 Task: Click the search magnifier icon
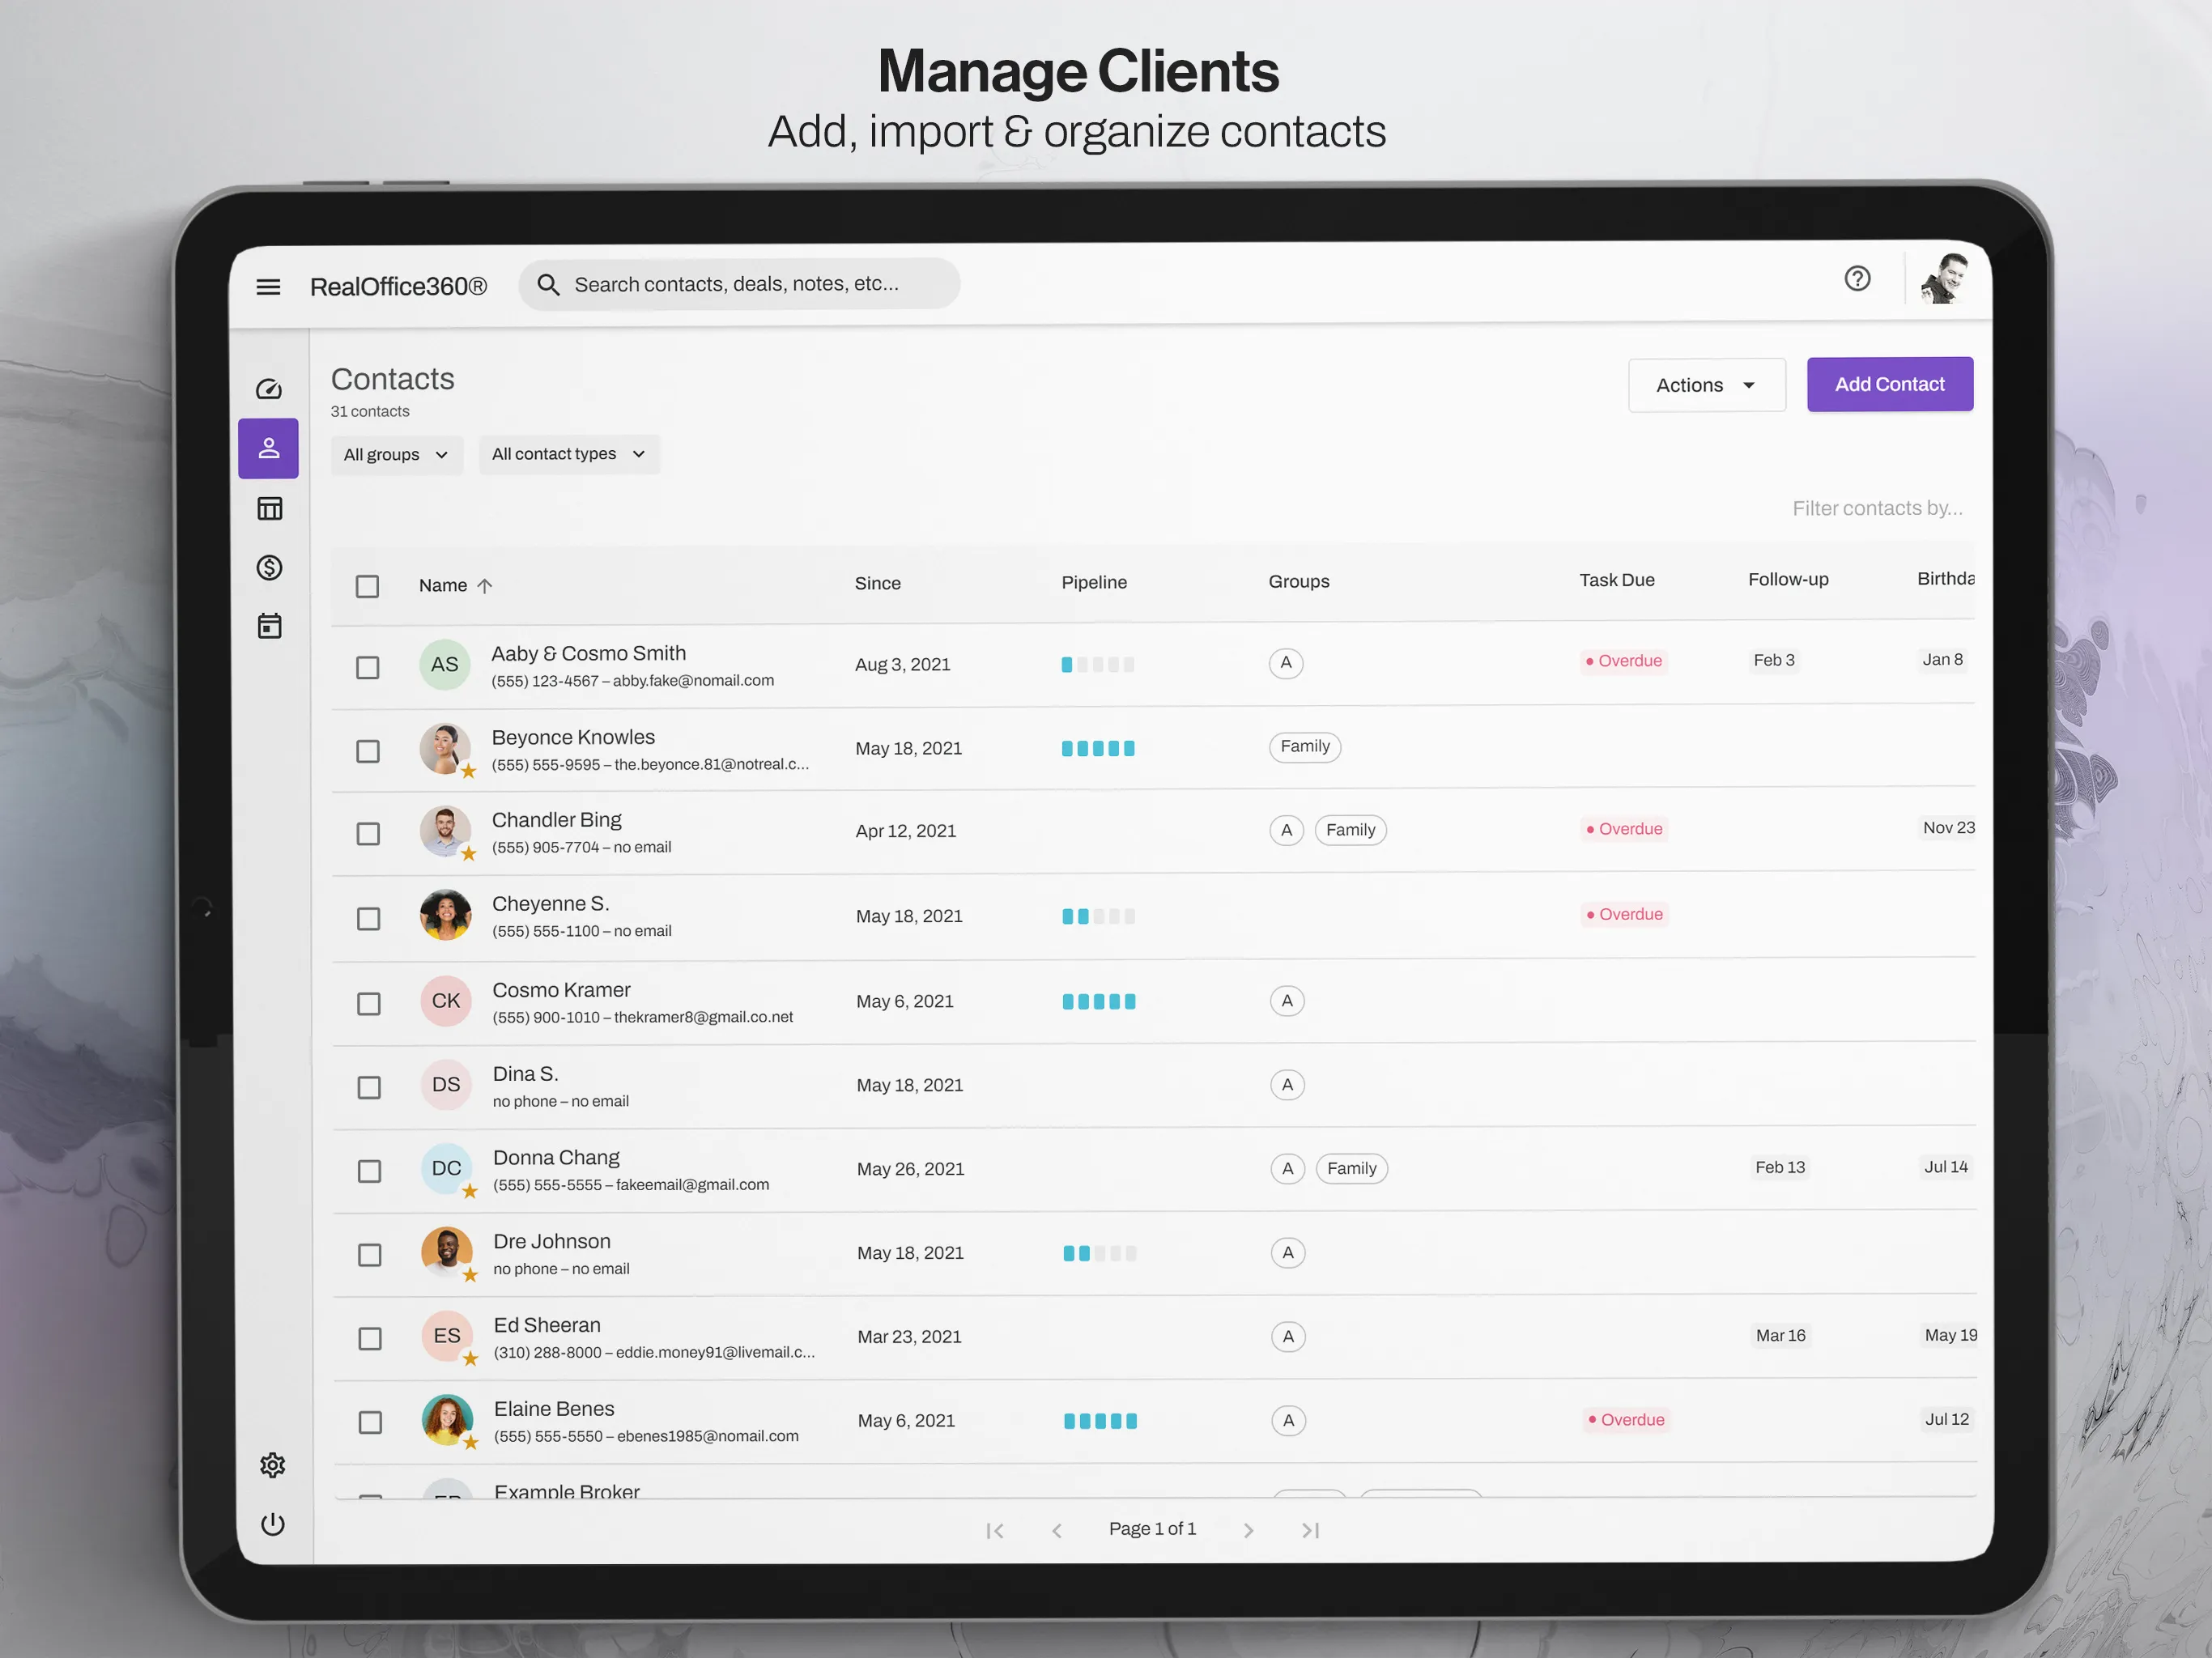548,285
